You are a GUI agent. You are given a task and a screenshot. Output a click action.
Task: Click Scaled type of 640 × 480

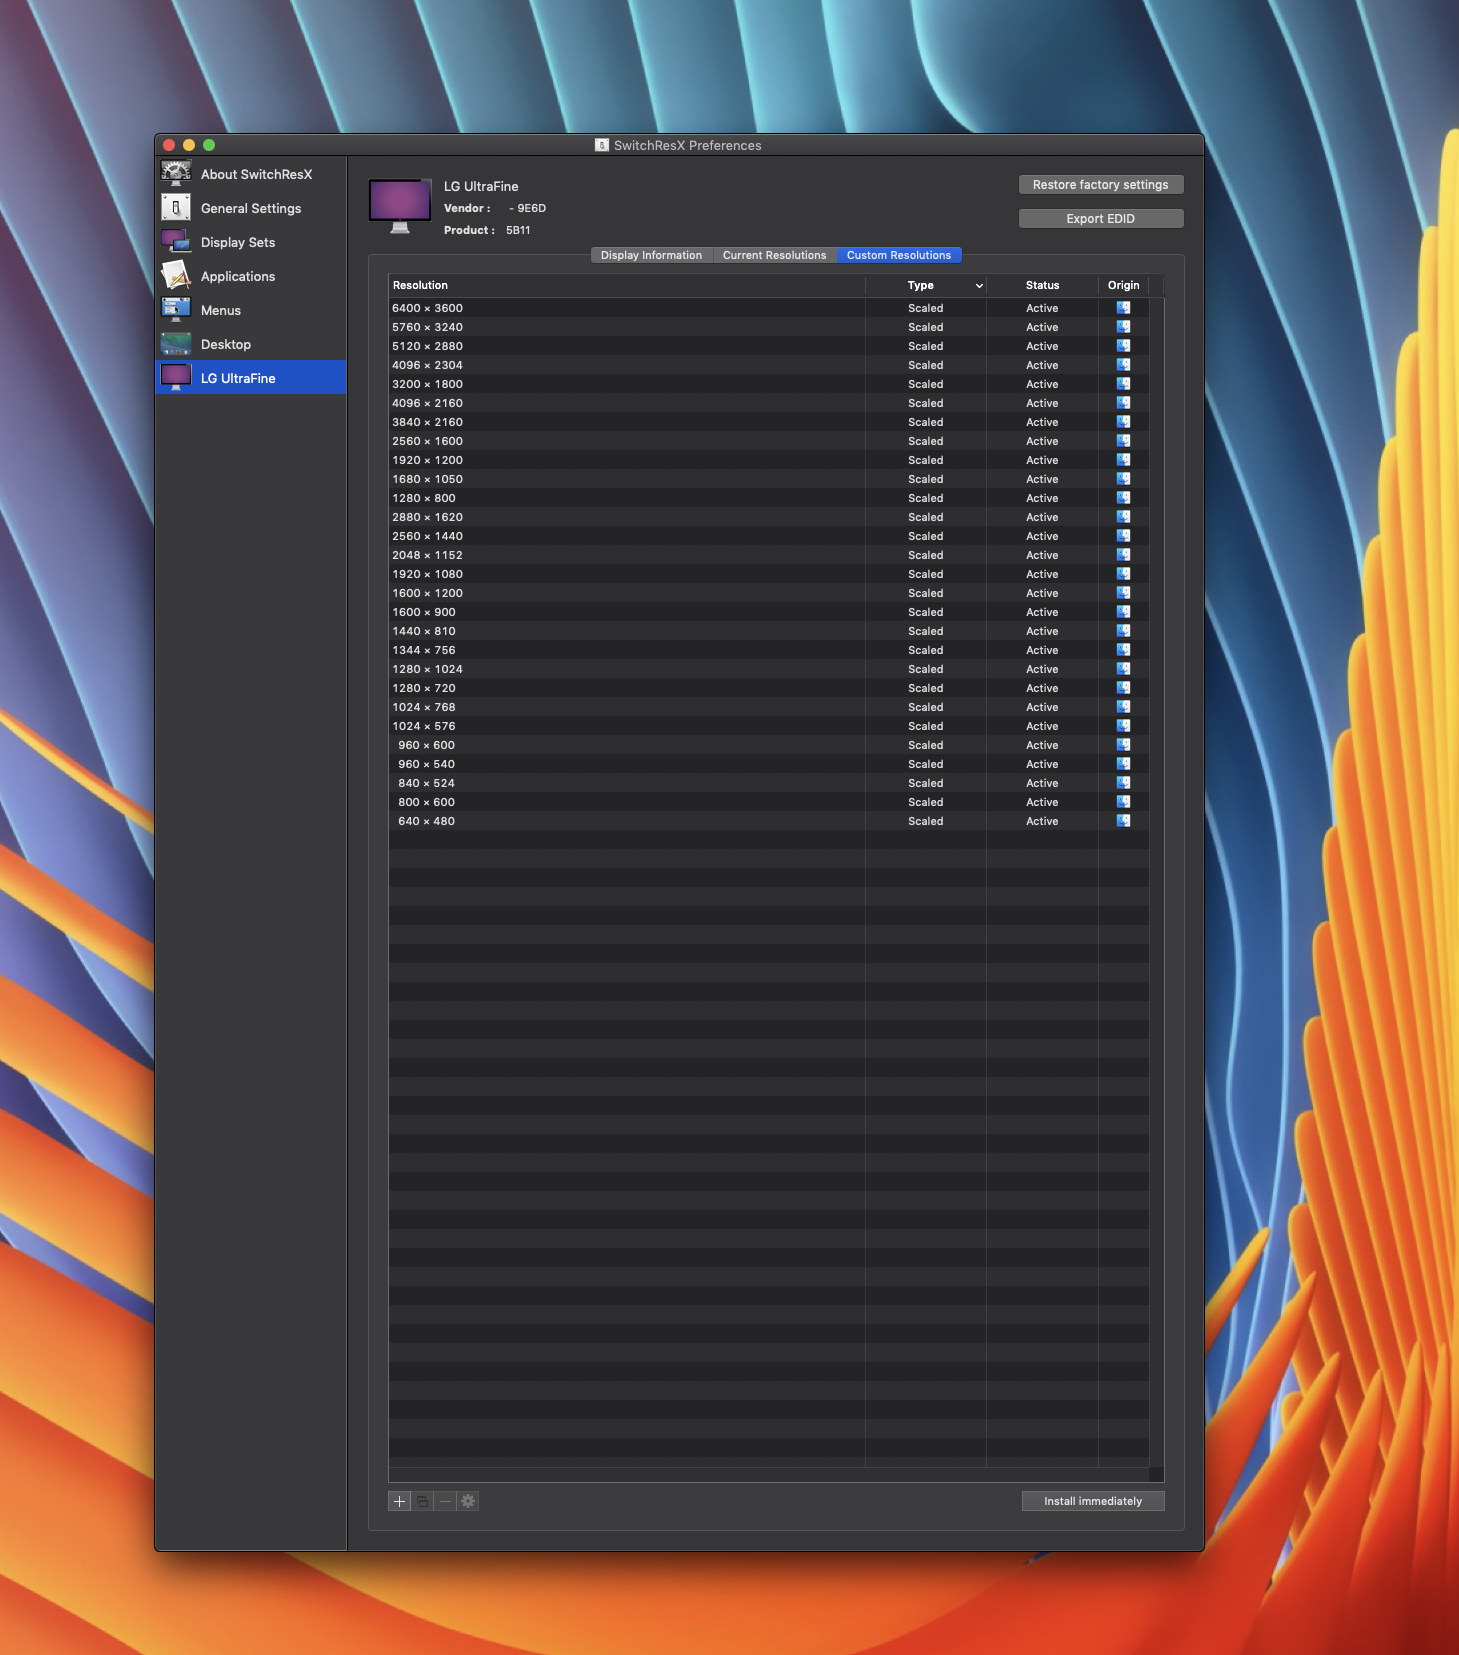click(x=925, y=821)
